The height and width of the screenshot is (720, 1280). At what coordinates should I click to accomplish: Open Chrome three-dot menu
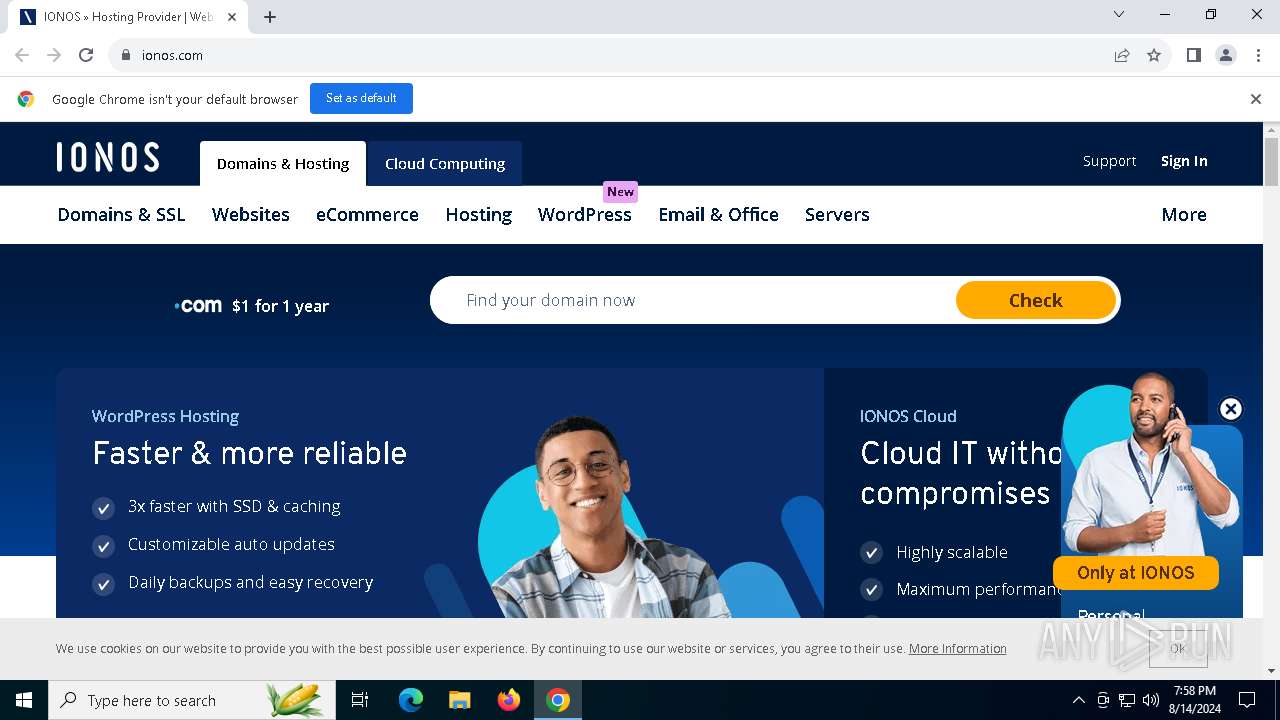tap(1257, 55)
